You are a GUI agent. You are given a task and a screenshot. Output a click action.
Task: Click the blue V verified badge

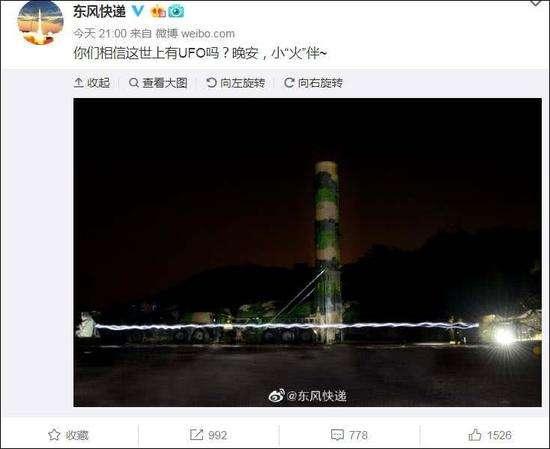tap(138, 11)
